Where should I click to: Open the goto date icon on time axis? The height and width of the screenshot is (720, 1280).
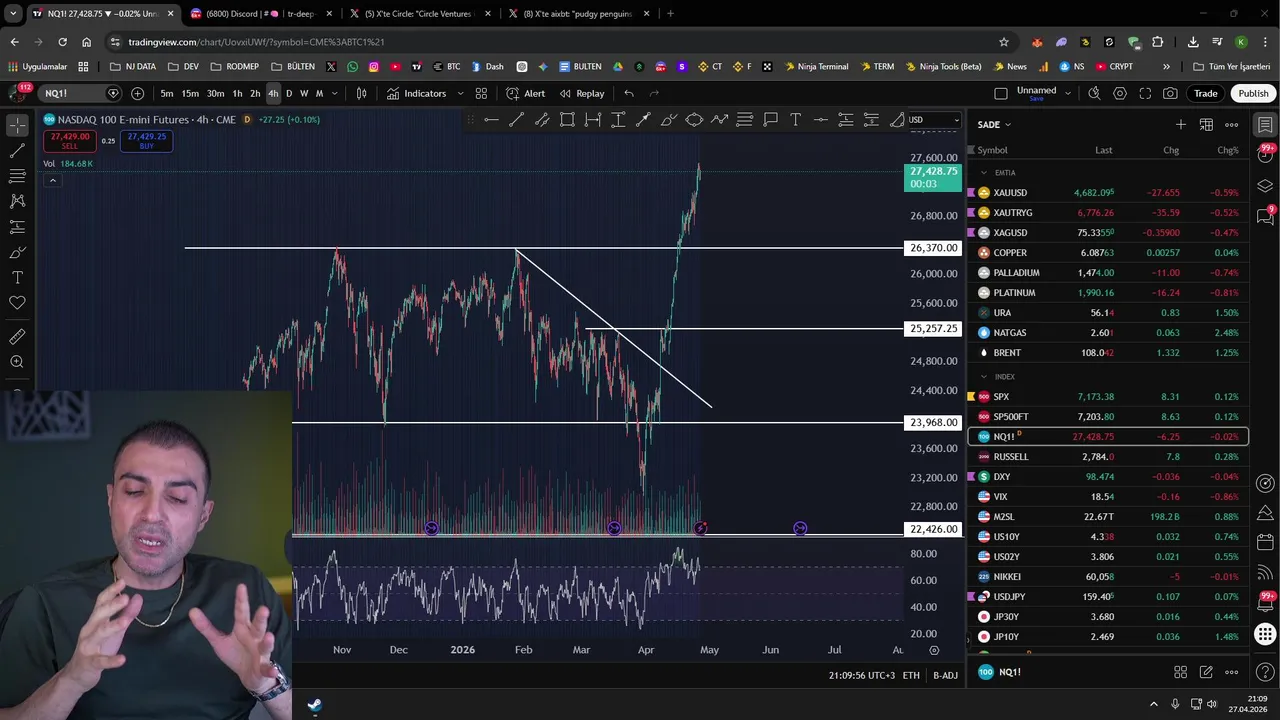click(934, 650)
